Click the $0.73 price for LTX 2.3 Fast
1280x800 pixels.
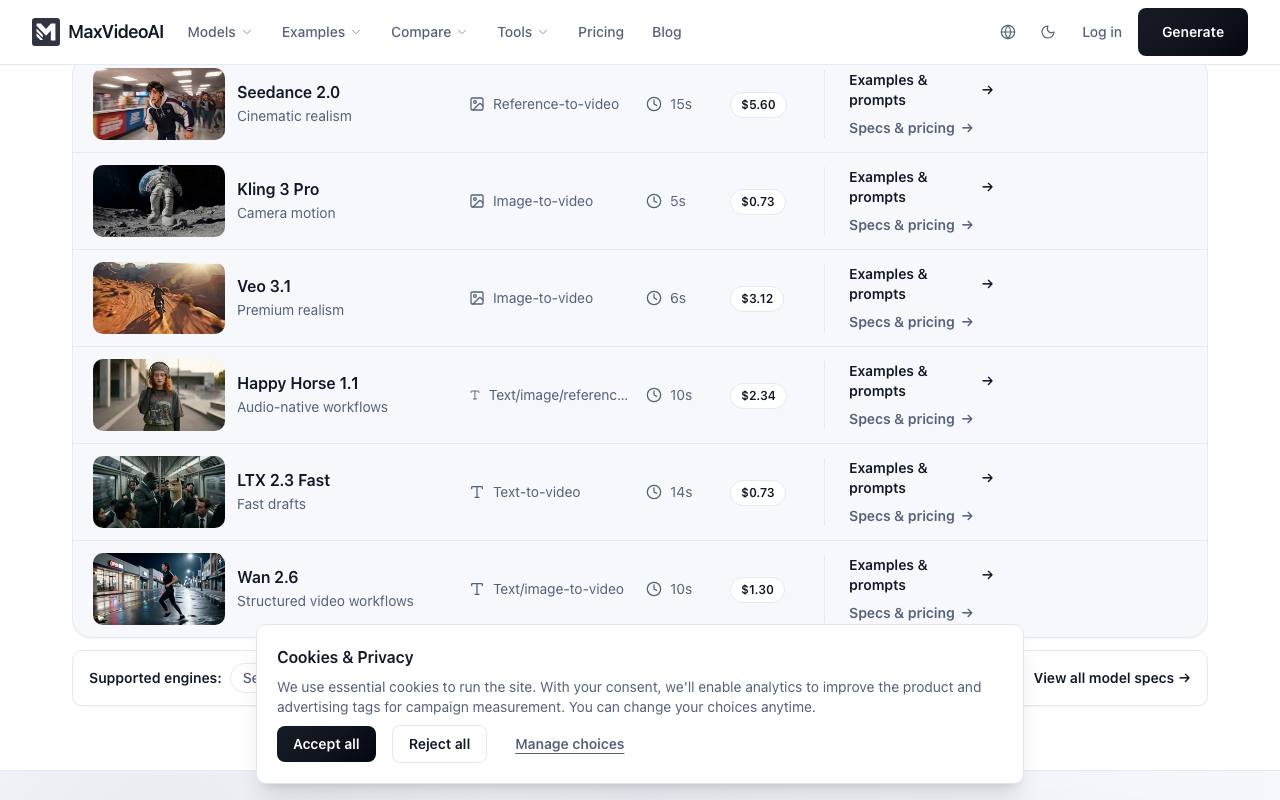[758, 492]
